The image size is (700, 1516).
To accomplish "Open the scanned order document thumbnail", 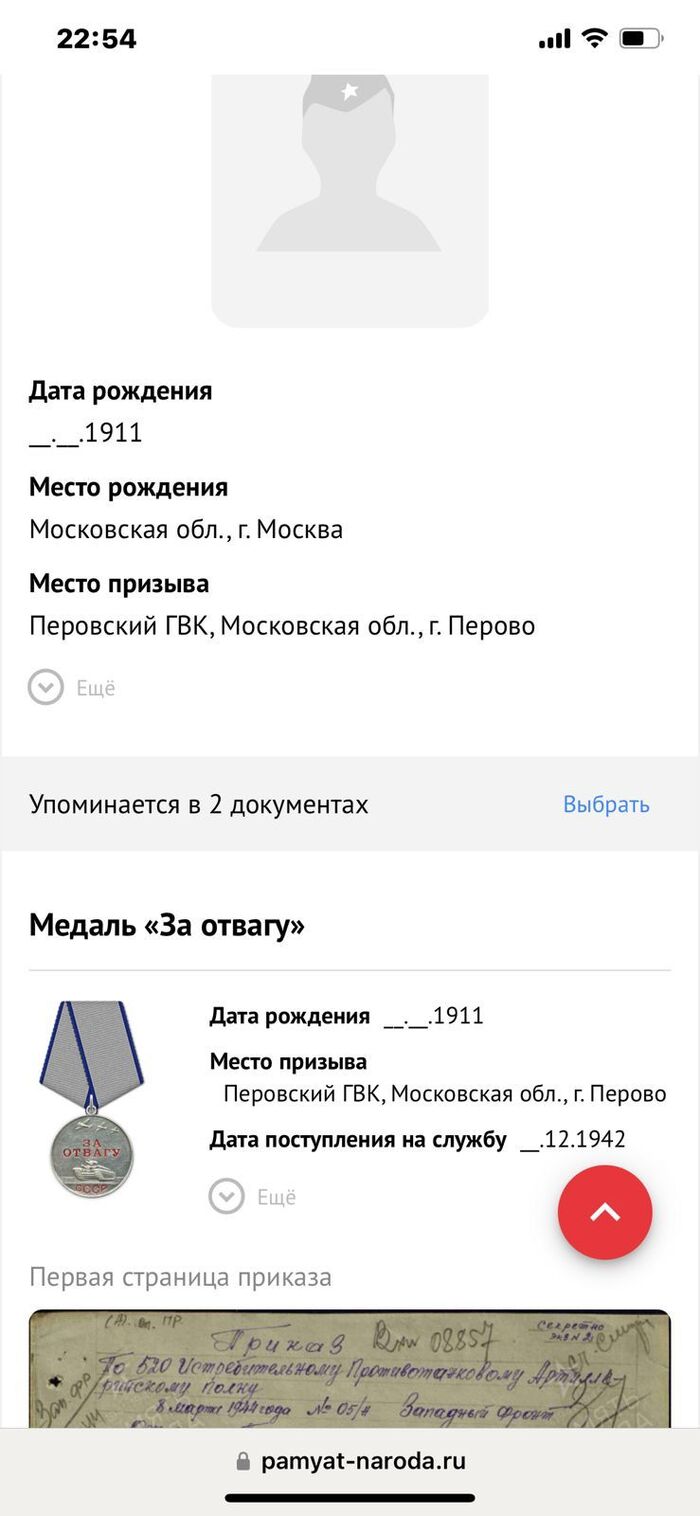I will coord(349,1368).
